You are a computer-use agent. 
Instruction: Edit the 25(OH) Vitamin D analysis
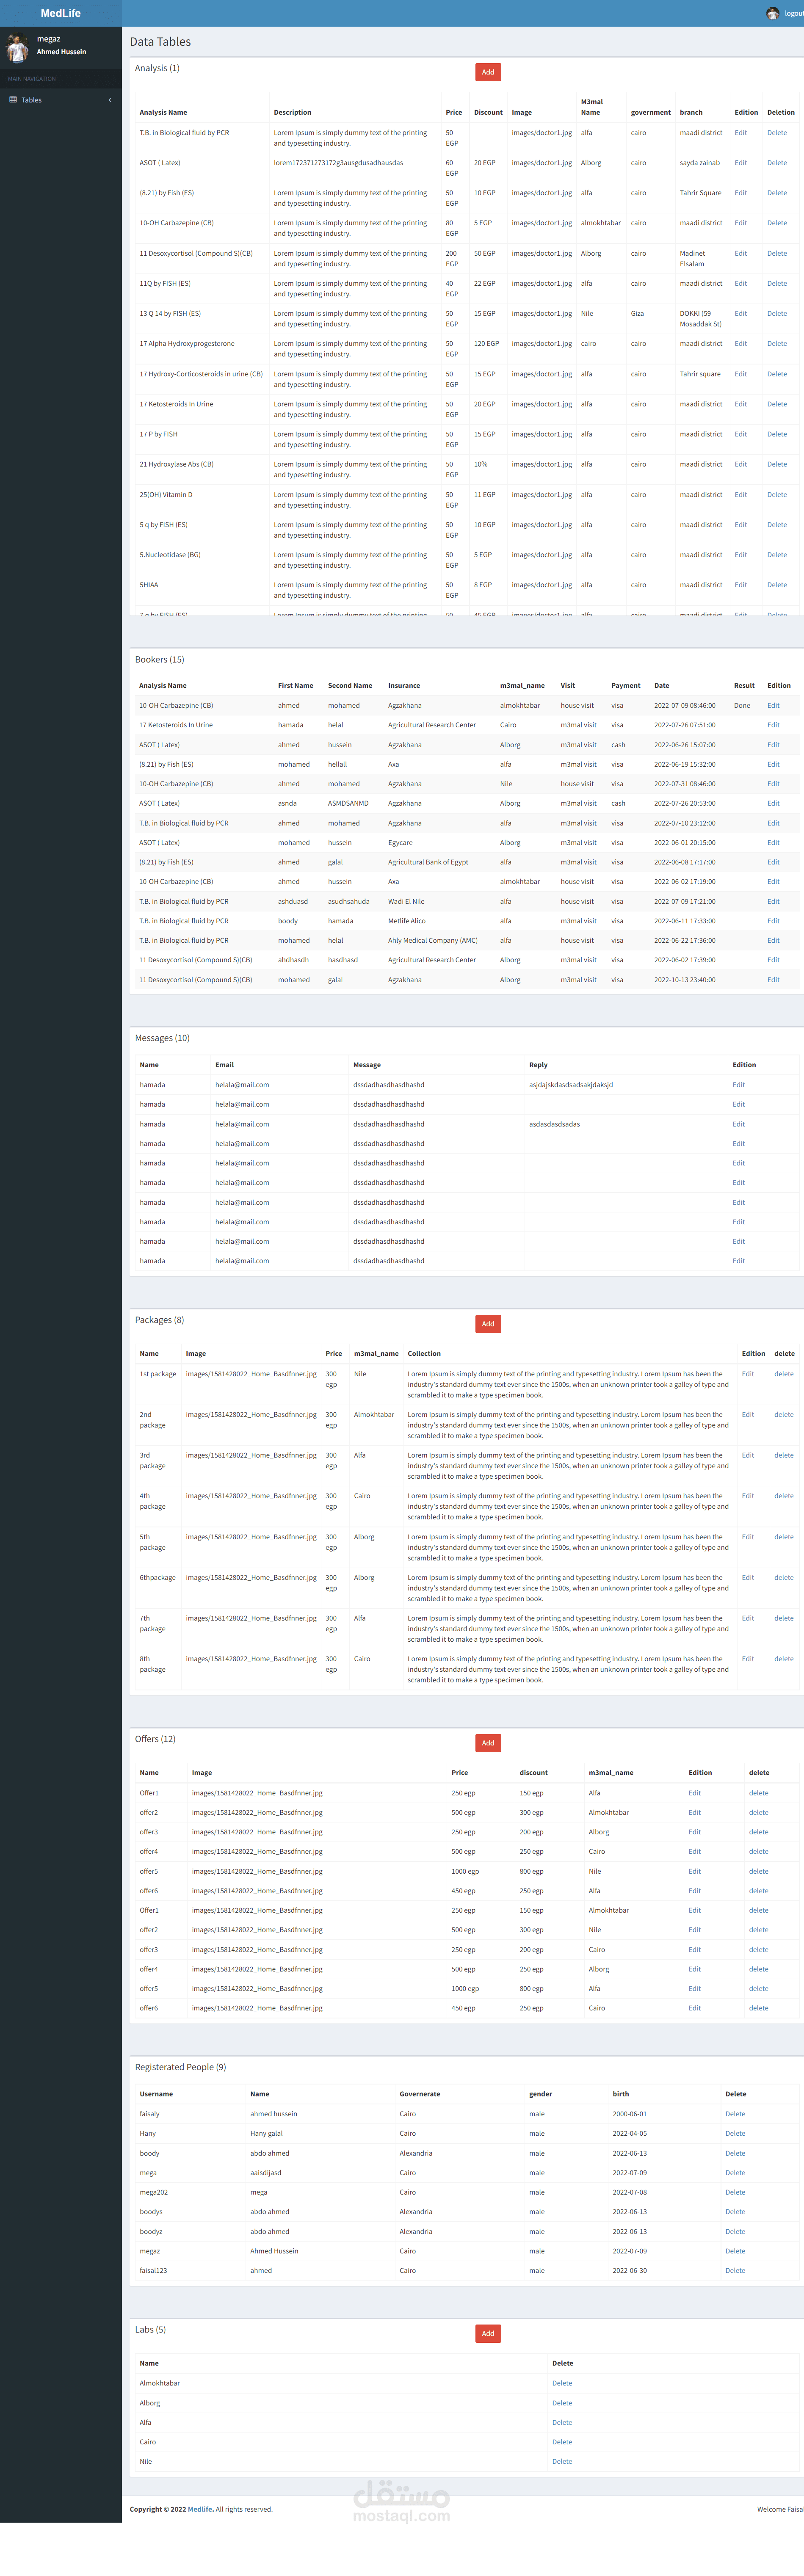[740, 495]
